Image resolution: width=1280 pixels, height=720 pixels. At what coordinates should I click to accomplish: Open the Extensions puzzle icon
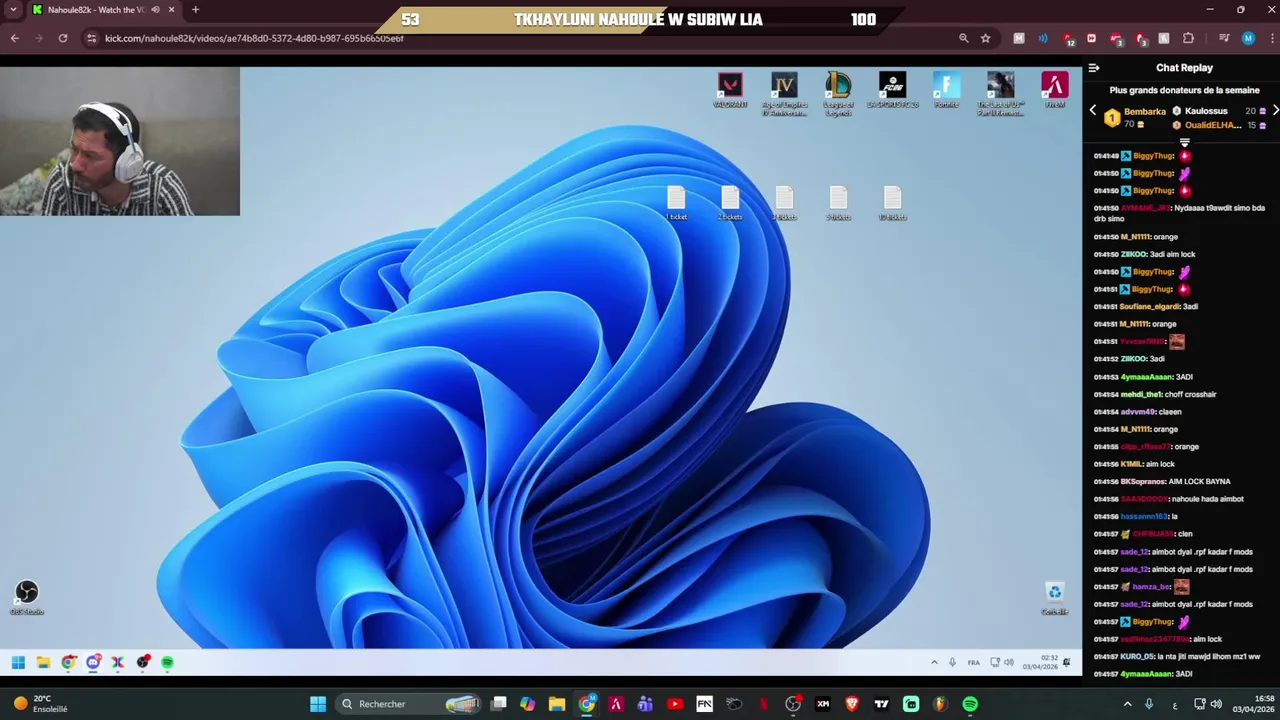tap(1188, 38)
